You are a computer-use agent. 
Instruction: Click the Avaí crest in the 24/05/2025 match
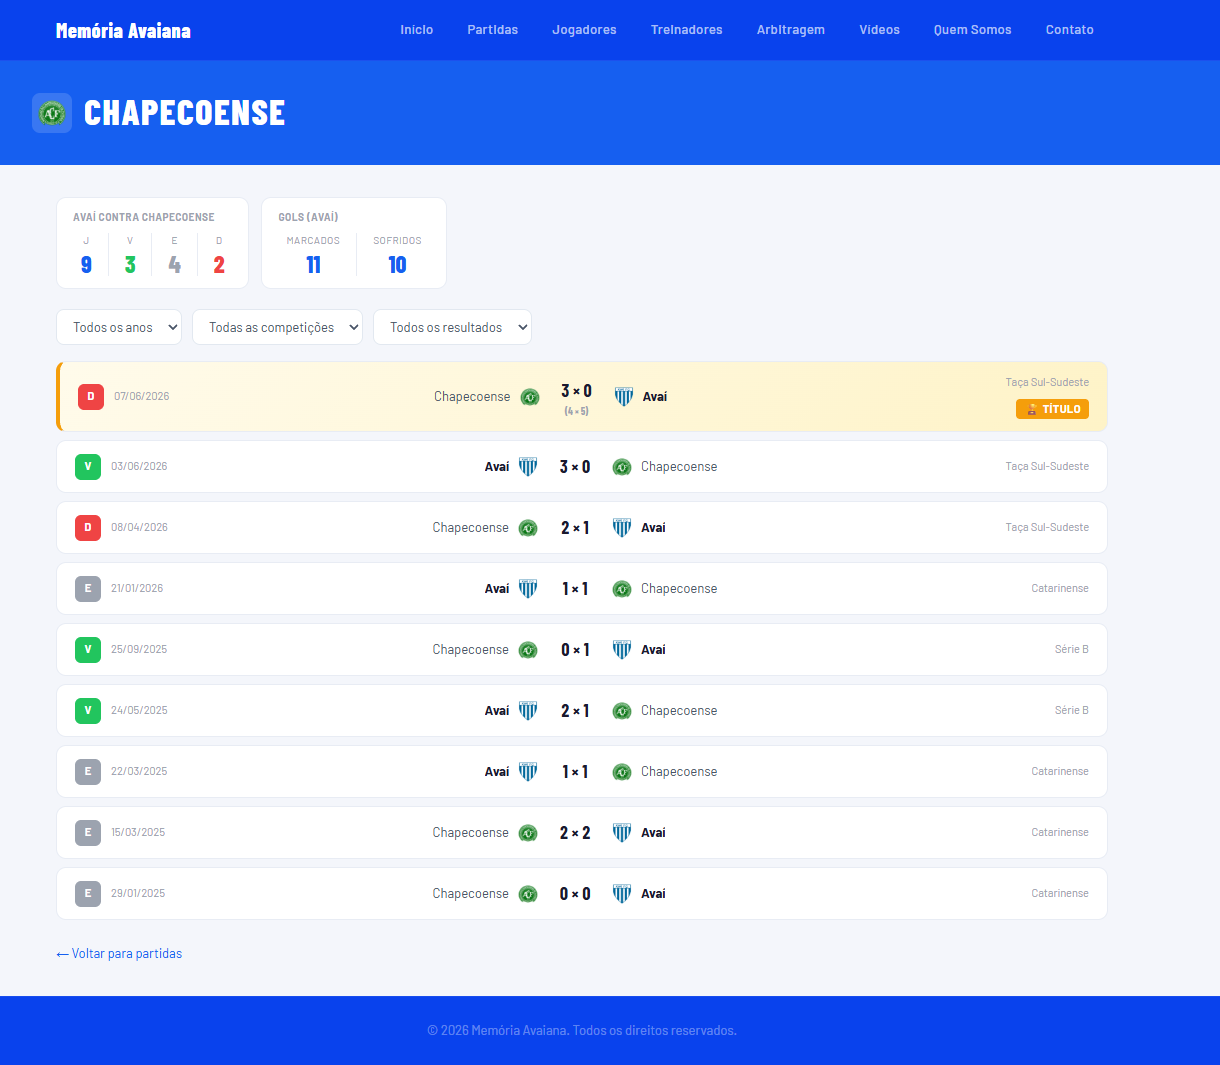(x=528, y=711)
